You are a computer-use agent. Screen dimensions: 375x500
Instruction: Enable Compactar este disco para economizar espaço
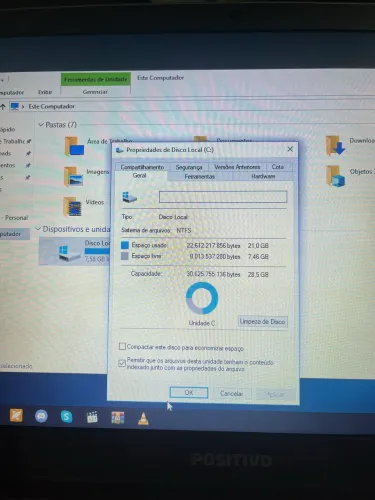122,346
